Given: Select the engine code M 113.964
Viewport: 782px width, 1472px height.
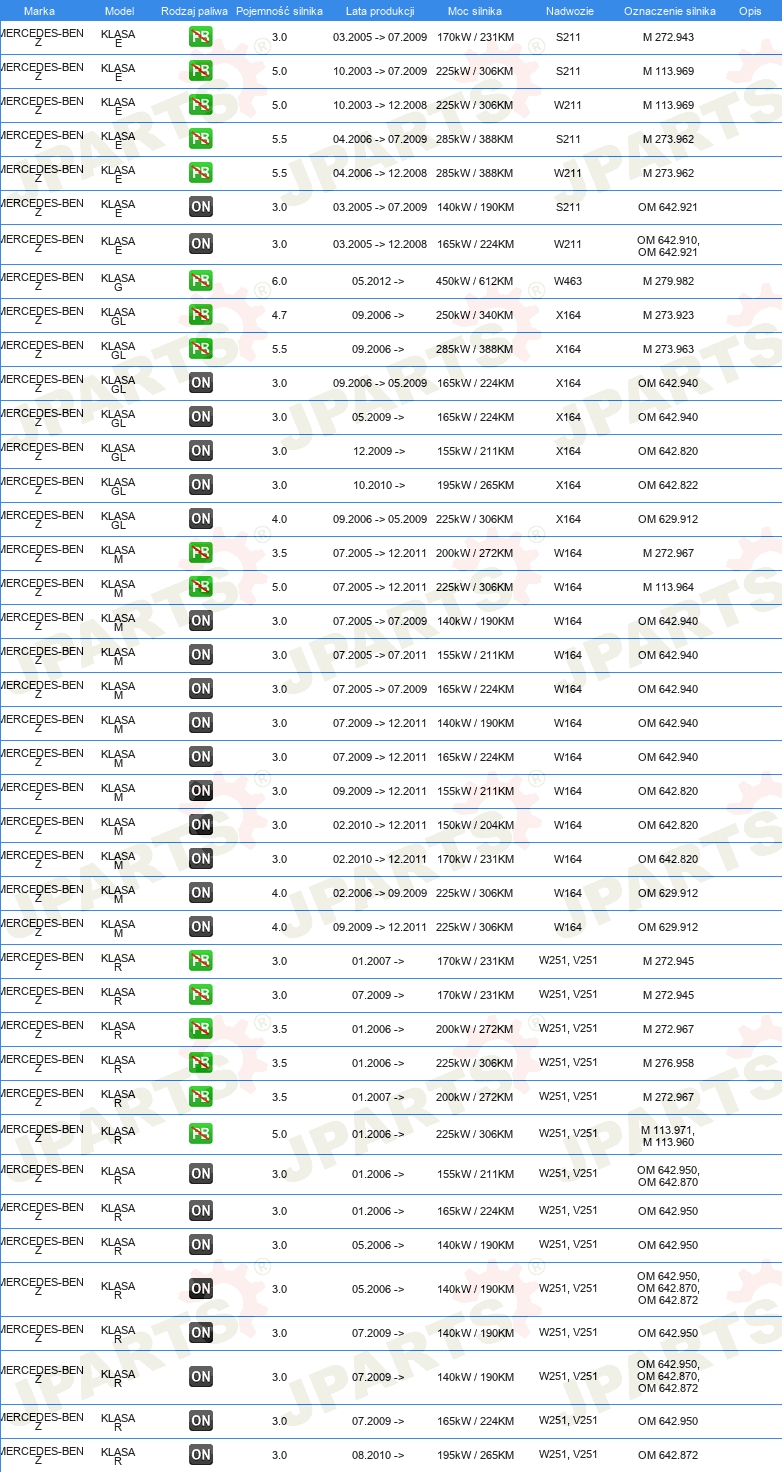Looking at the screenshot, I should (x=669, y=587).
